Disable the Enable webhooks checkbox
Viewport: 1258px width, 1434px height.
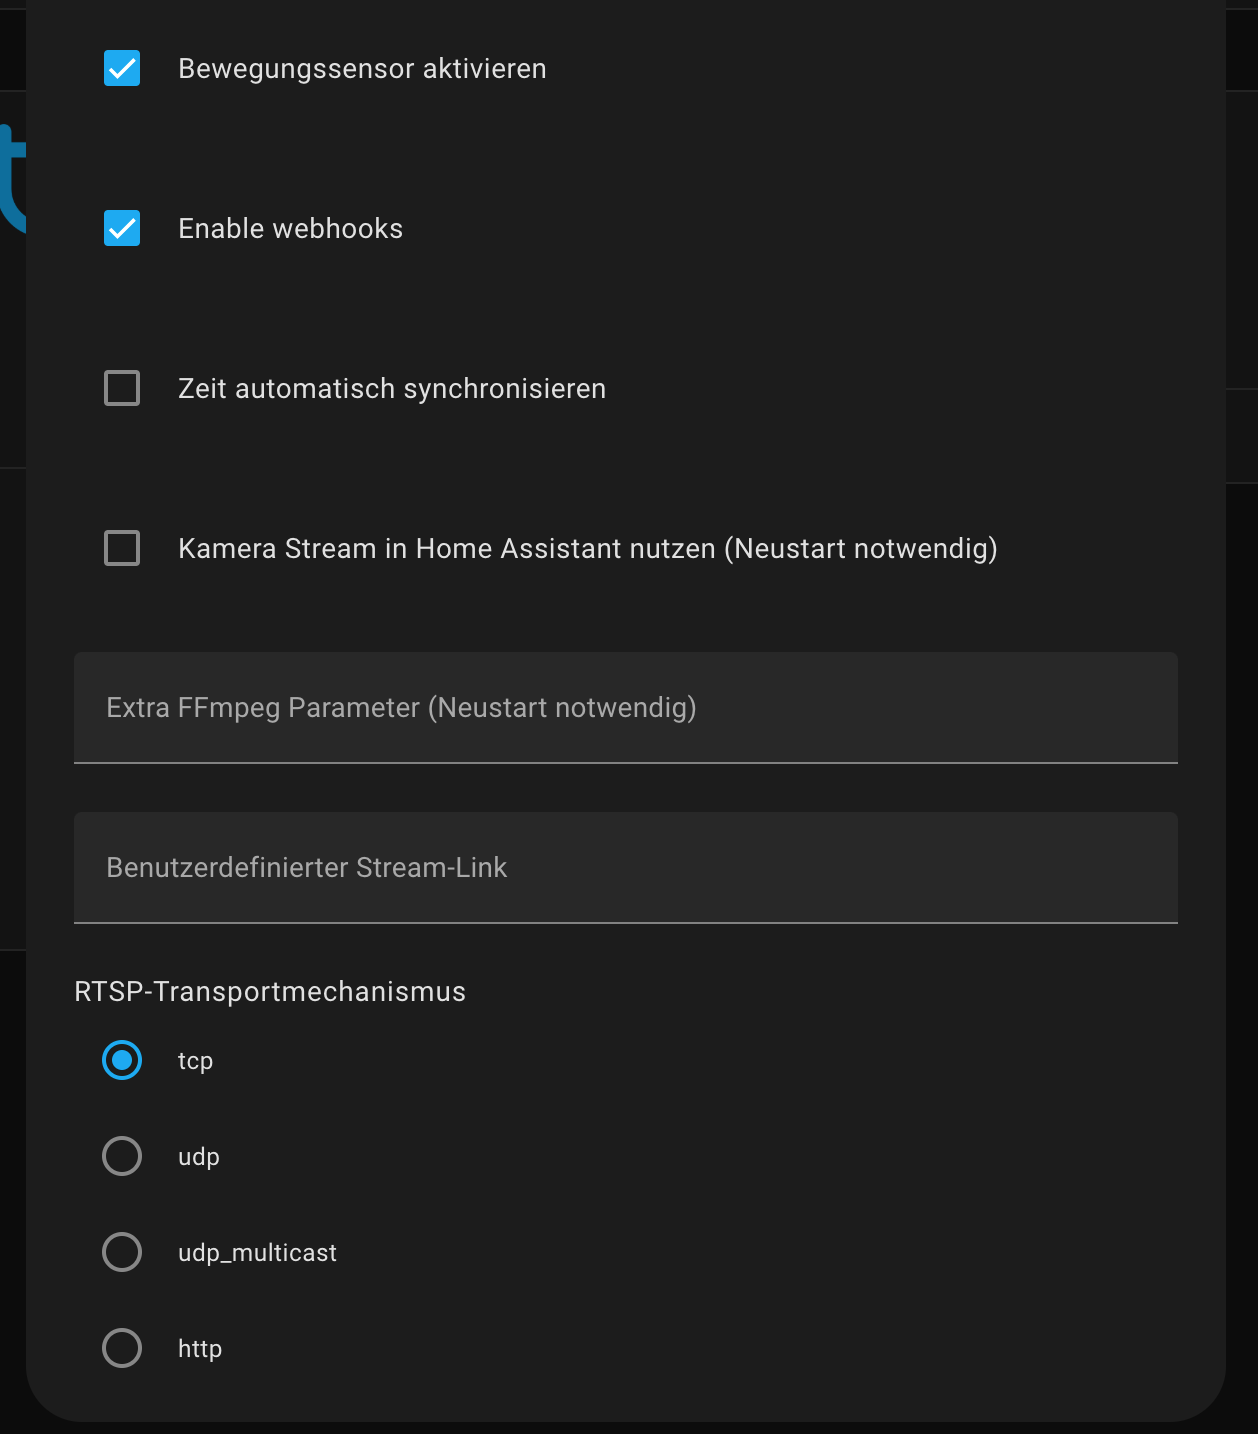(122, 229)
